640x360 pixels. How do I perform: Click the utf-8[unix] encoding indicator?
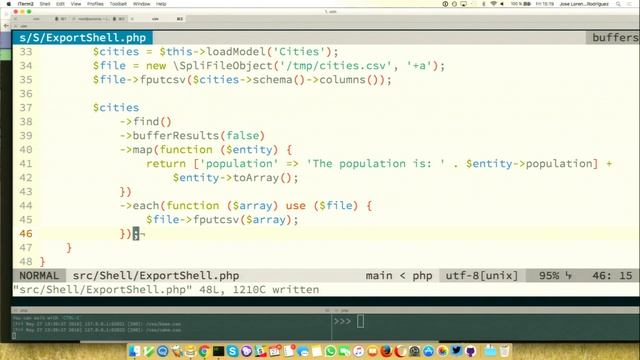coord(482,276)
